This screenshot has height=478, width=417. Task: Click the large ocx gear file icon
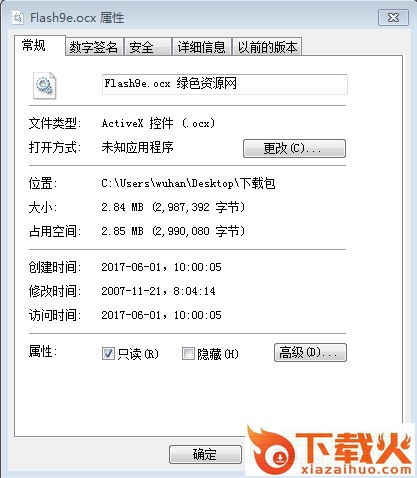point(44,85)
